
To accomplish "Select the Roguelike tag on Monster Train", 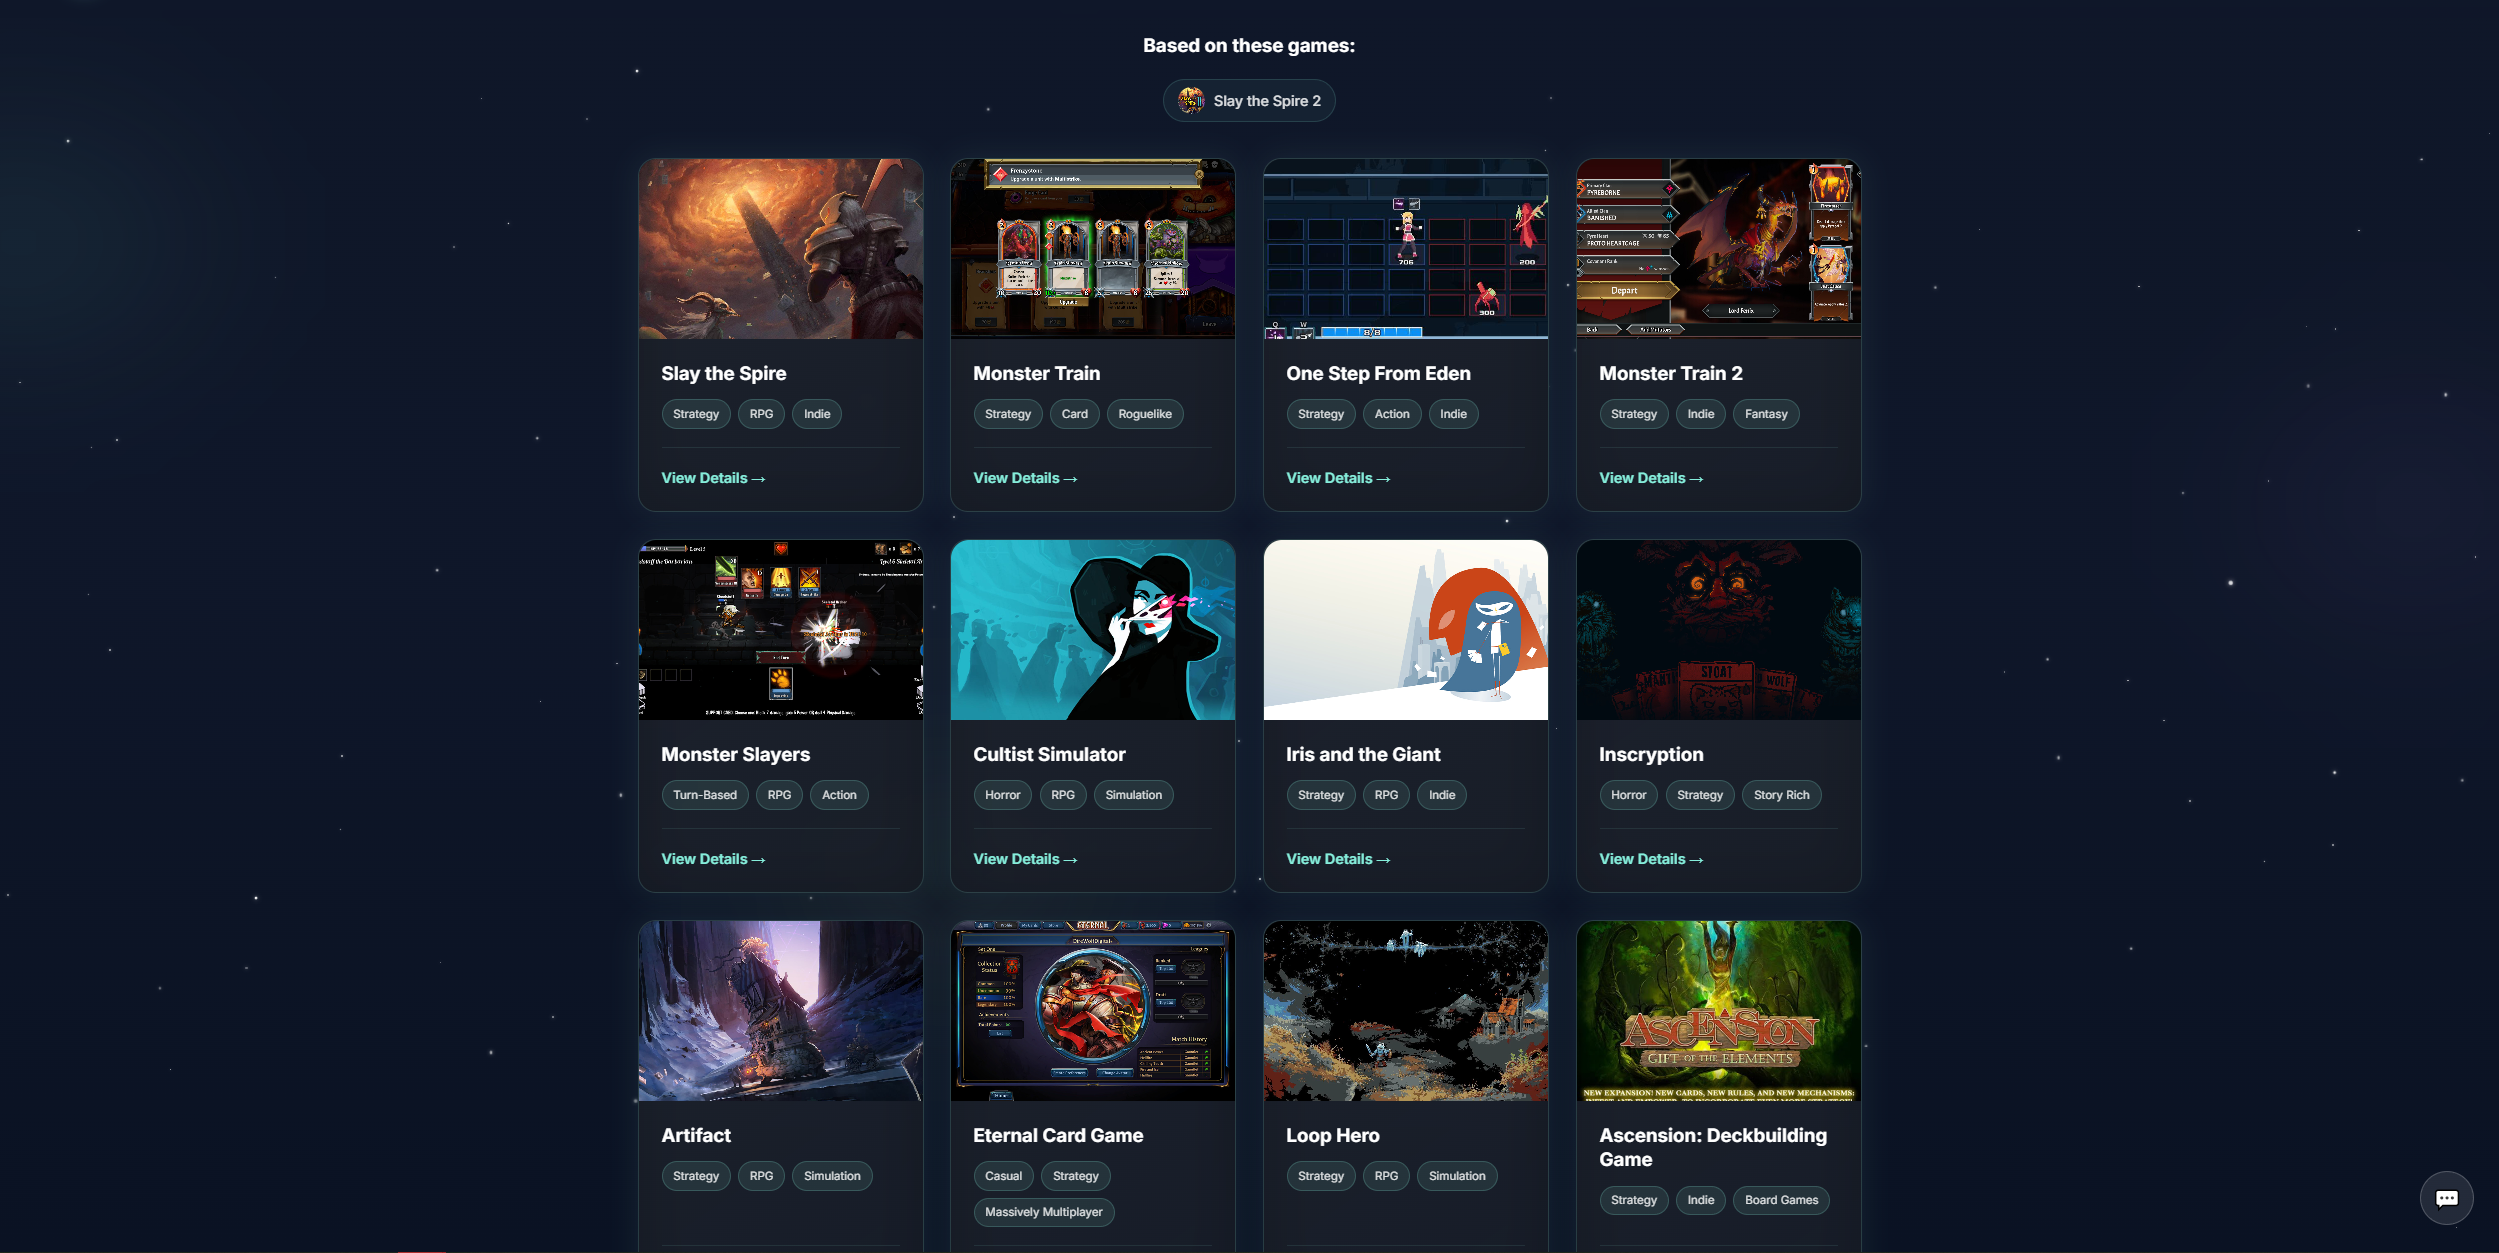I will click(1145, 413).
